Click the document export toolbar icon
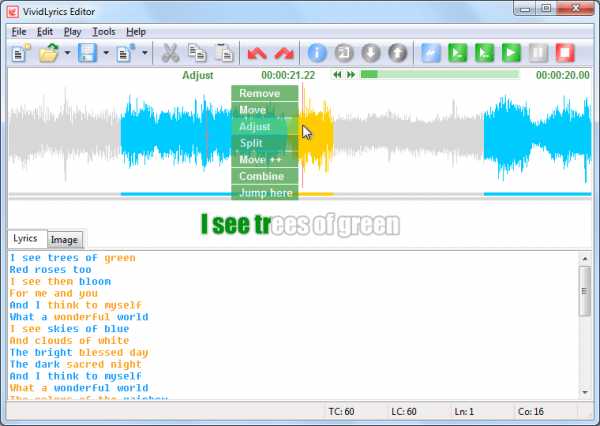Viewport: 600px width, 426px height. (126, 53)
